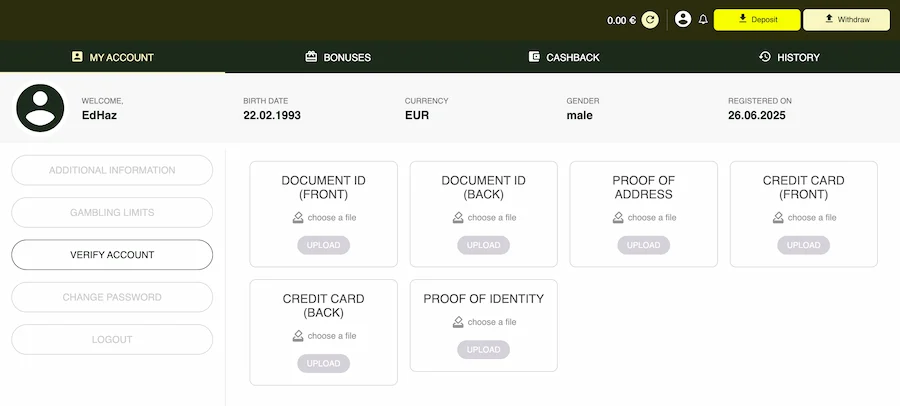
Task: Click the Bonuses gift icon
Action: coord(311,57)
